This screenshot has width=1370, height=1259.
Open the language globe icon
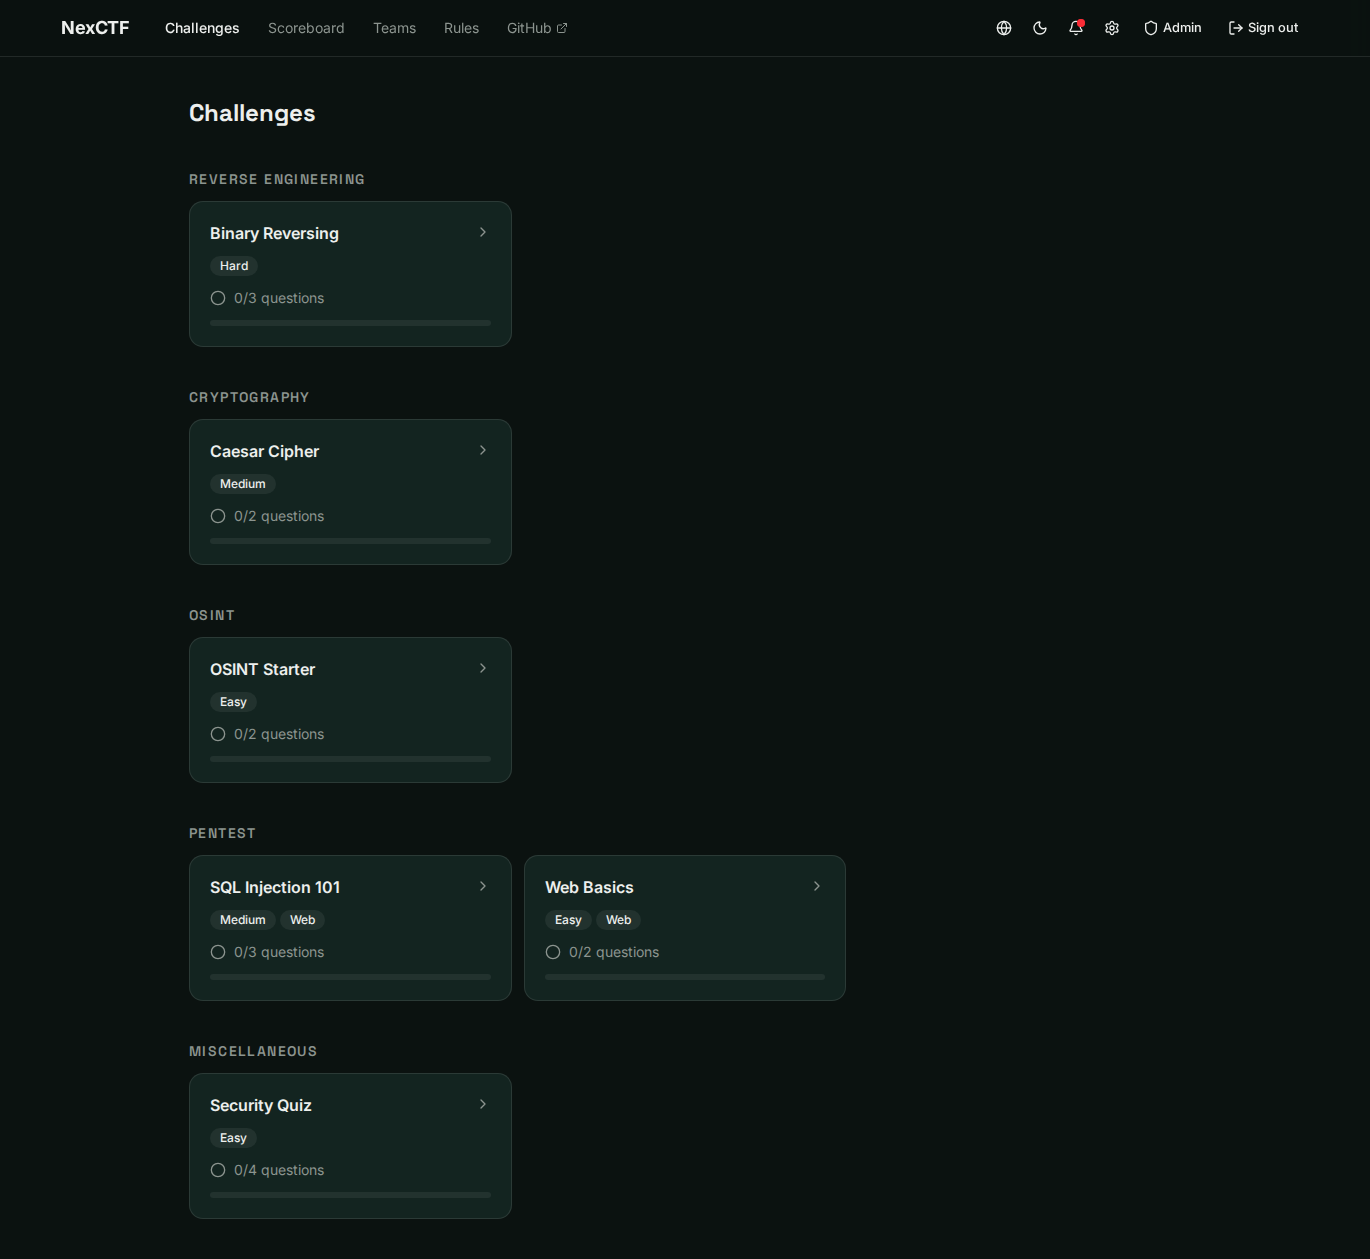click(x=1004, y=28)
